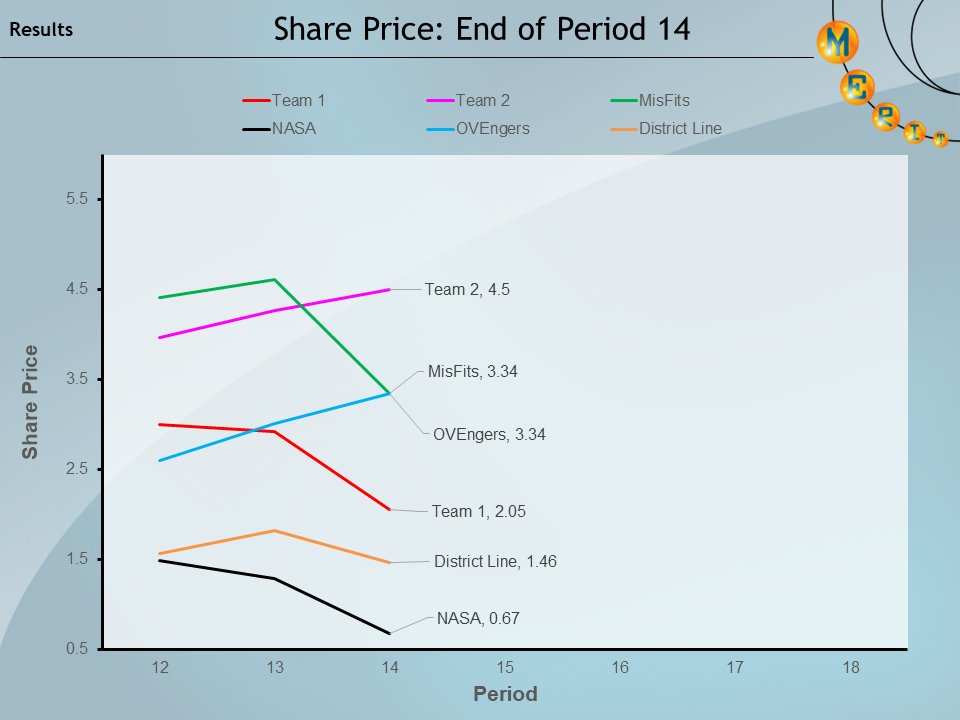The height and width of the screenshot is (720, 960).
Task: Select the "MisFits, 3.34" data label
Action: point(473,371)
